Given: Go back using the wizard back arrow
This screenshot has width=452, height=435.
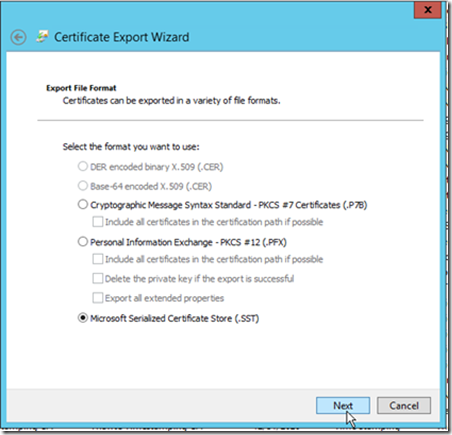Looking at the screenshot, I should click(x=18, y=37).
